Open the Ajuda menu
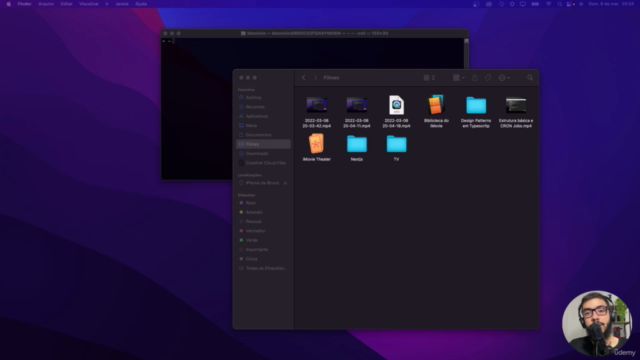The width and height of the screenshot is (640, 360). pyautogui.click(x=141, y=4)
